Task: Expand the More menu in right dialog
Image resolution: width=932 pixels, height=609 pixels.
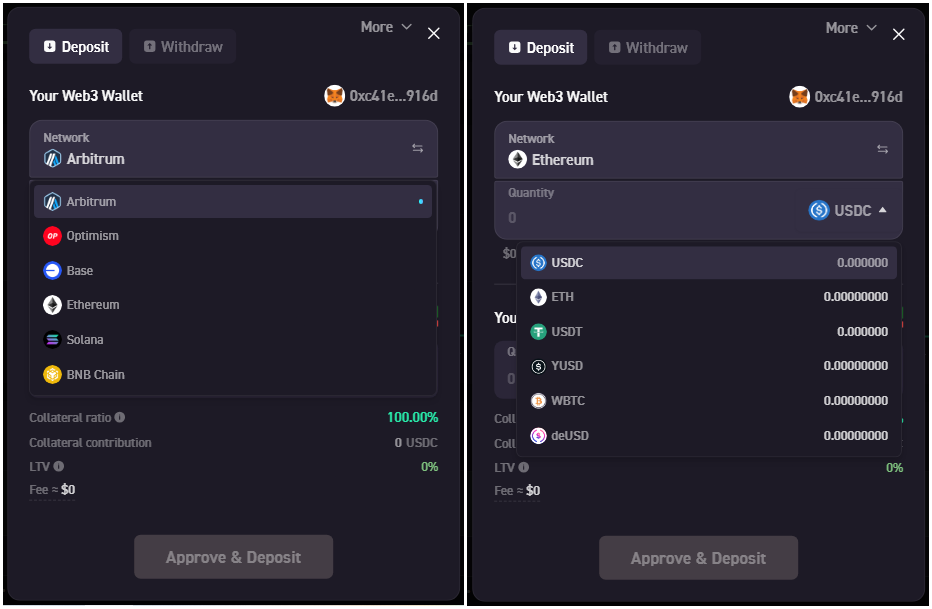Action: pyautogui.click(x=850, y=28)
